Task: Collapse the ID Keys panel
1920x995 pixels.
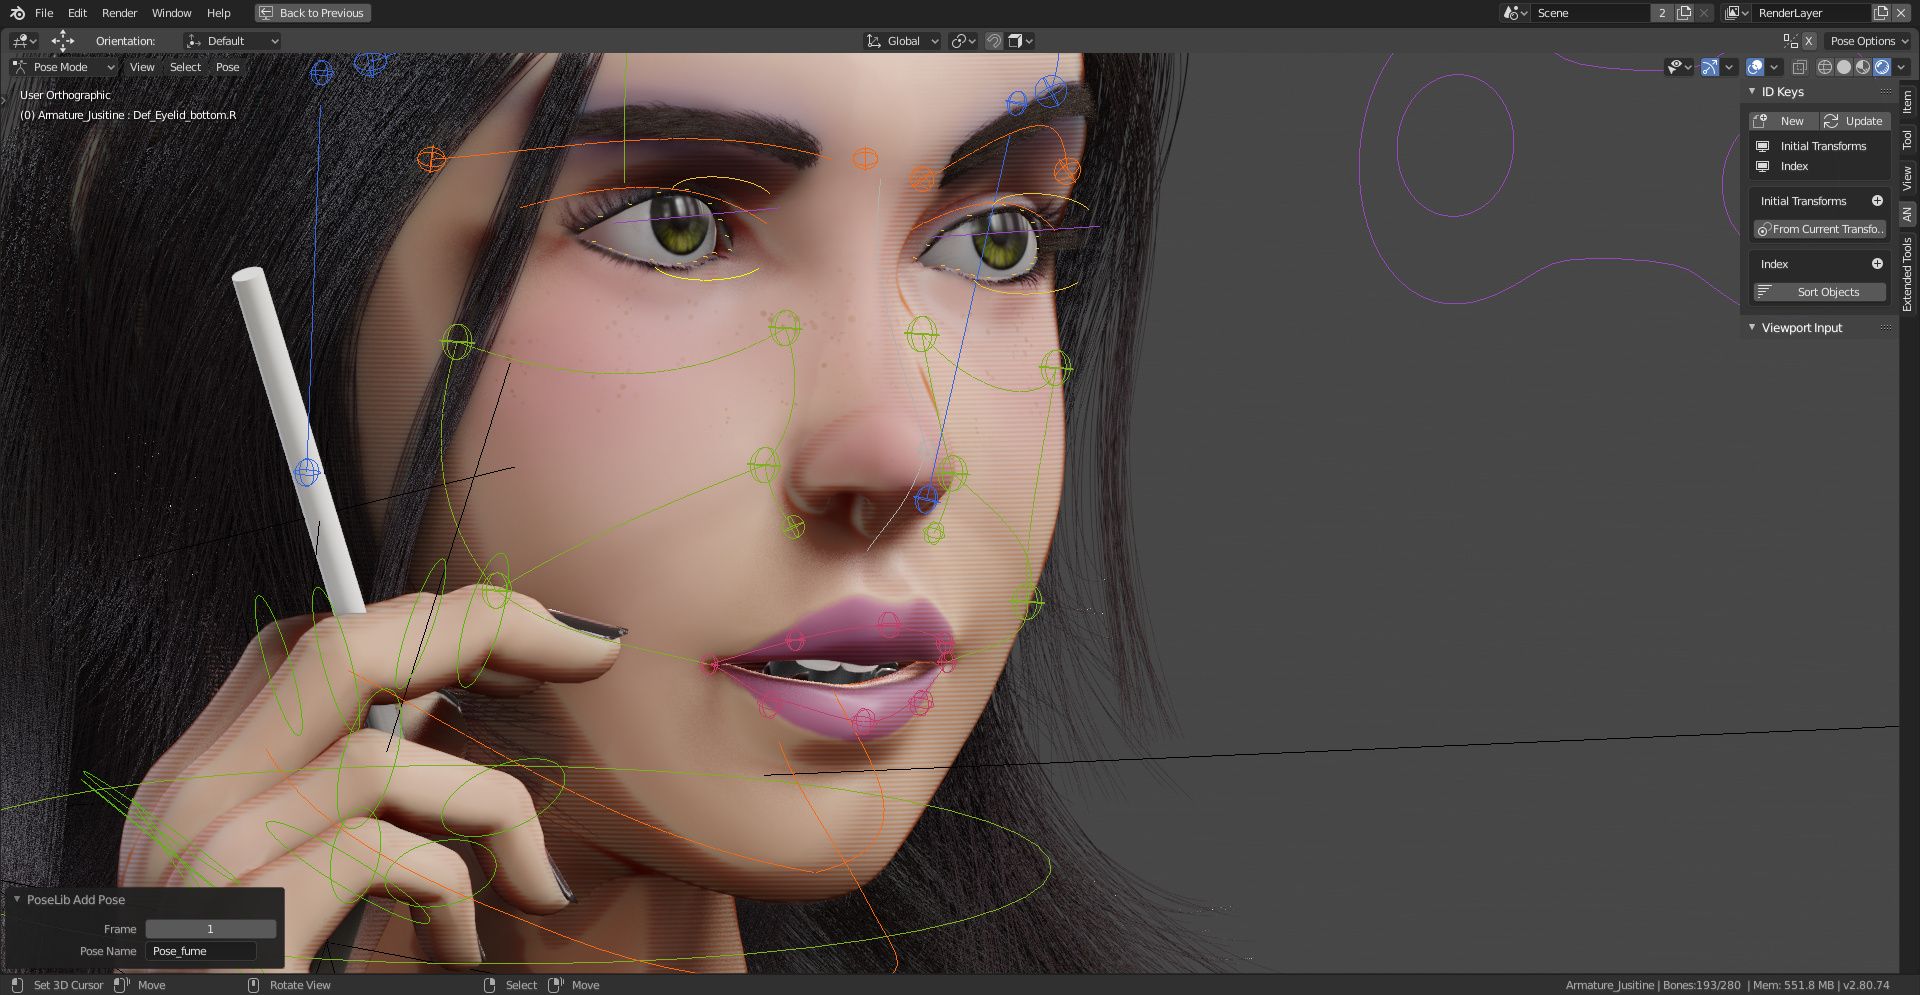Action: tap(1752, 91)
